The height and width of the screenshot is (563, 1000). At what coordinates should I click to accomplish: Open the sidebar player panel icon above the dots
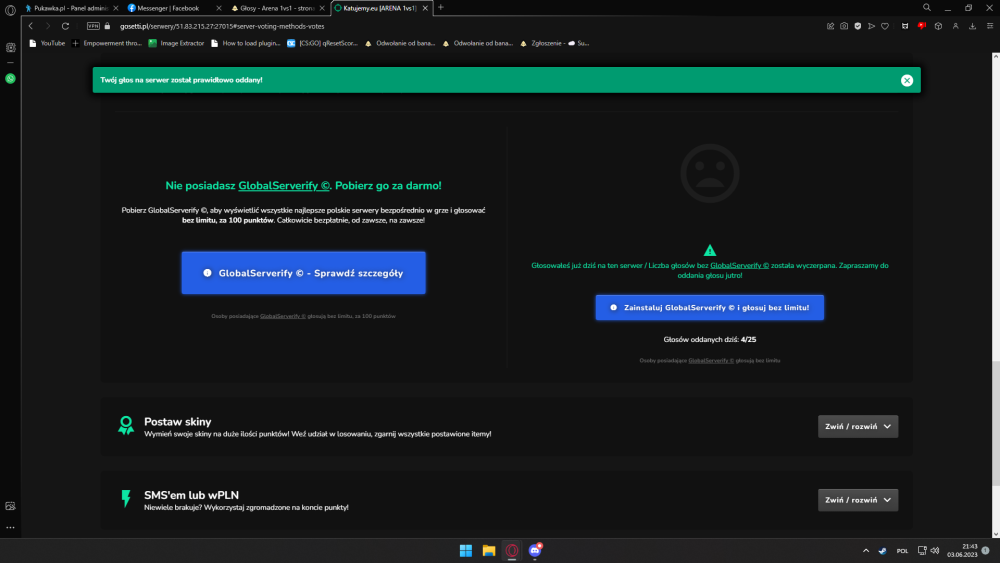(x=10, y=506)
